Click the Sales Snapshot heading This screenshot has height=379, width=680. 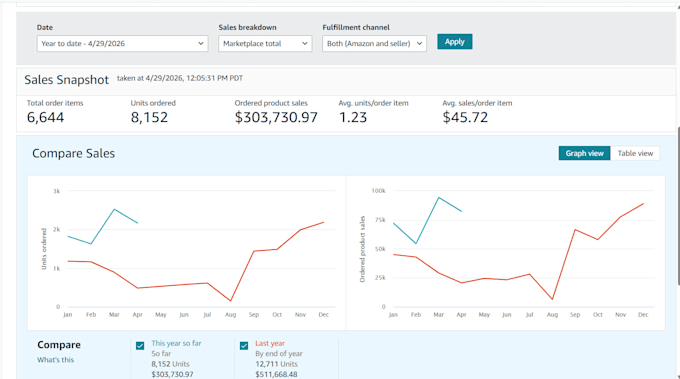click(66, 80)
